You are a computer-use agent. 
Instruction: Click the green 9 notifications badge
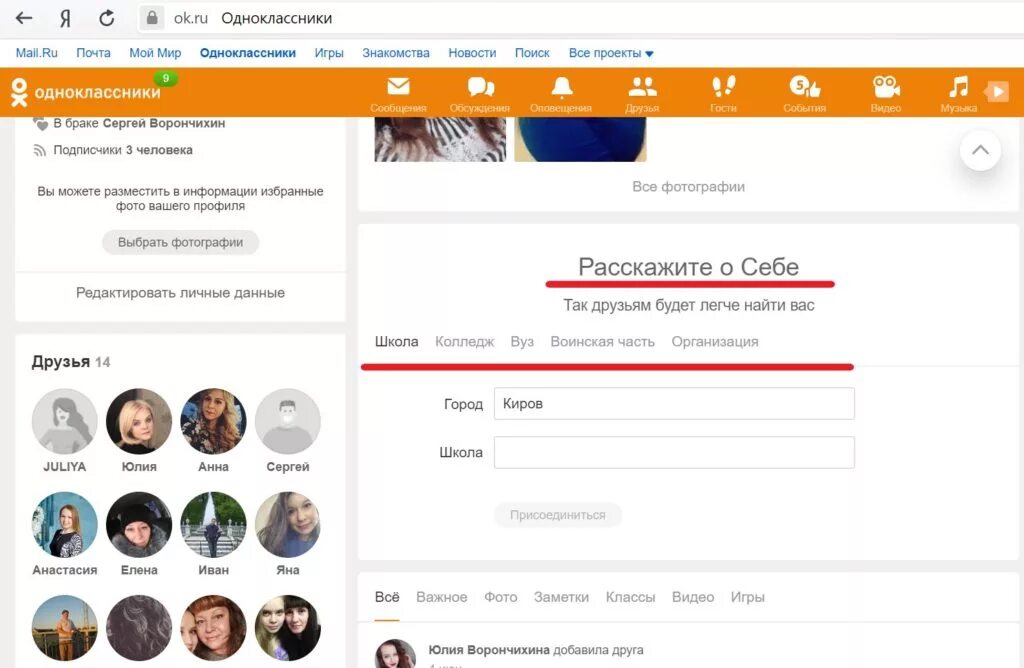[166, 78]
